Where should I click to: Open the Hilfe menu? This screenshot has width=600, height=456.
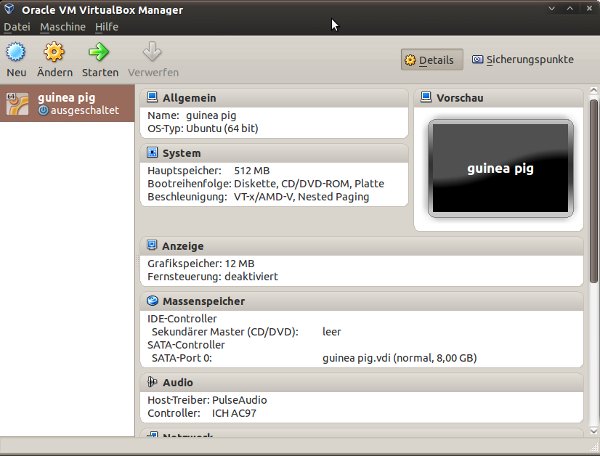[x=107, y=27]
